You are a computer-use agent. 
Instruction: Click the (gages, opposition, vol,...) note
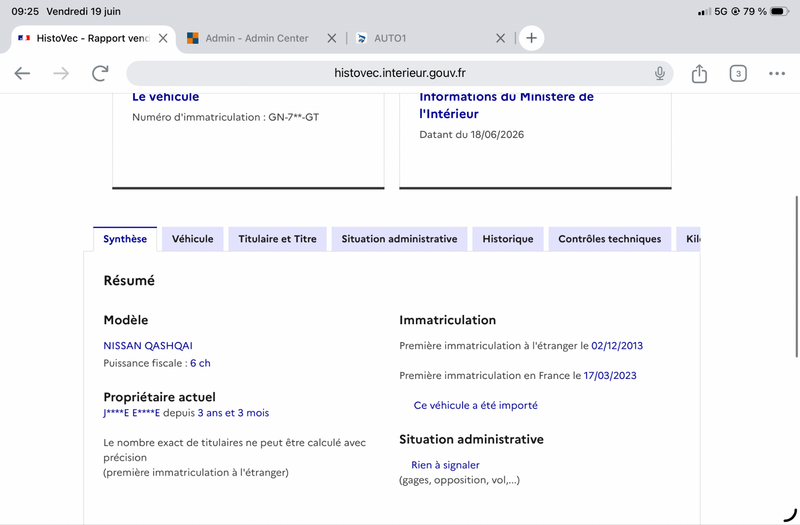point(459,480)
